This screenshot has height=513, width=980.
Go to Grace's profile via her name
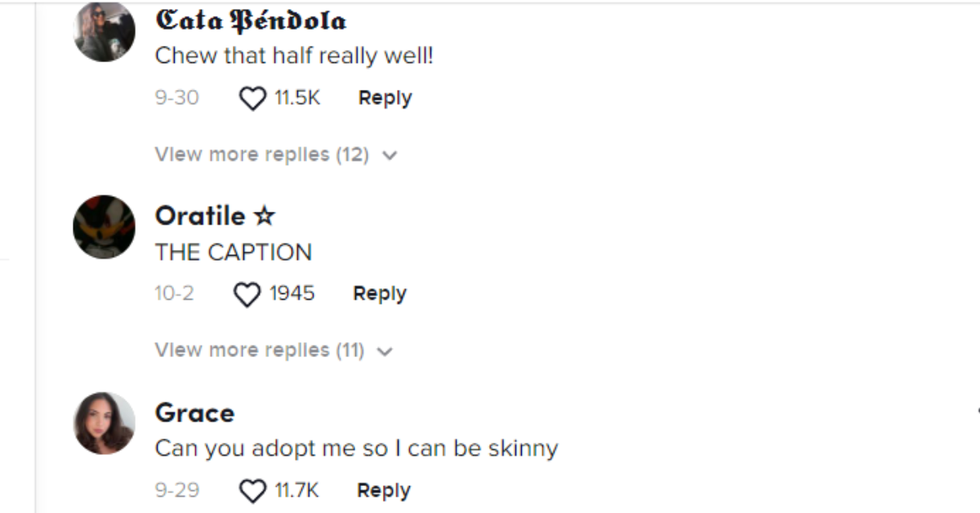pos(195,413)
